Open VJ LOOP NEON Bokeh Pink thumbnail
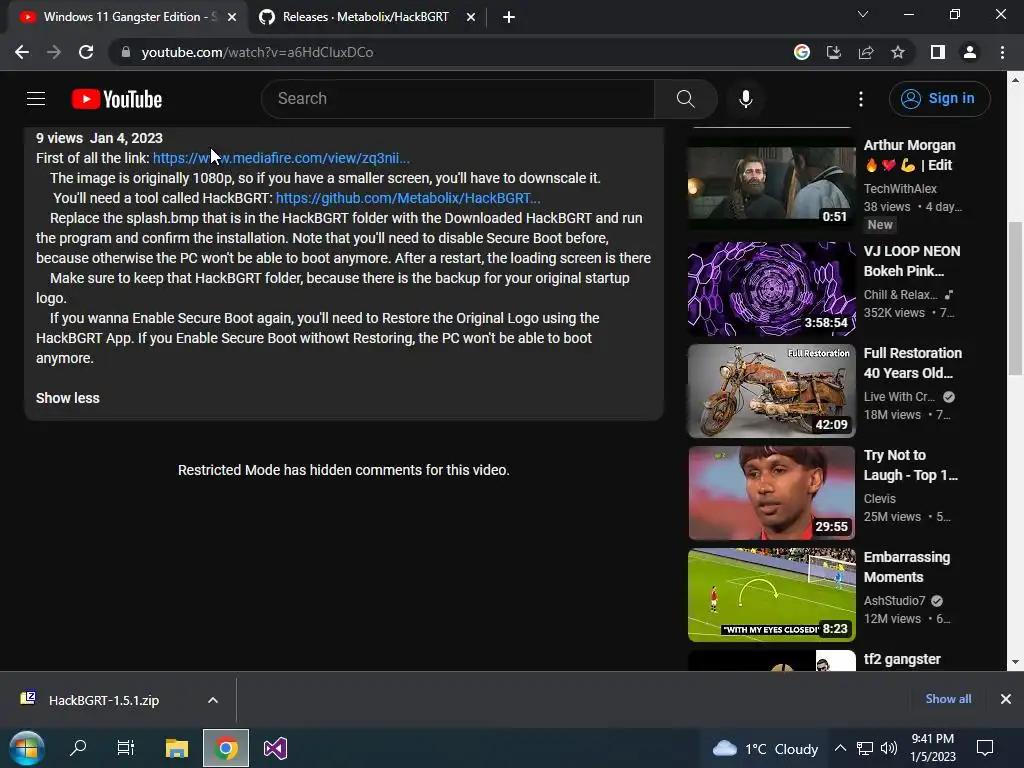Viewport: 1024px width, 768px height. click(x=771, y=289)
